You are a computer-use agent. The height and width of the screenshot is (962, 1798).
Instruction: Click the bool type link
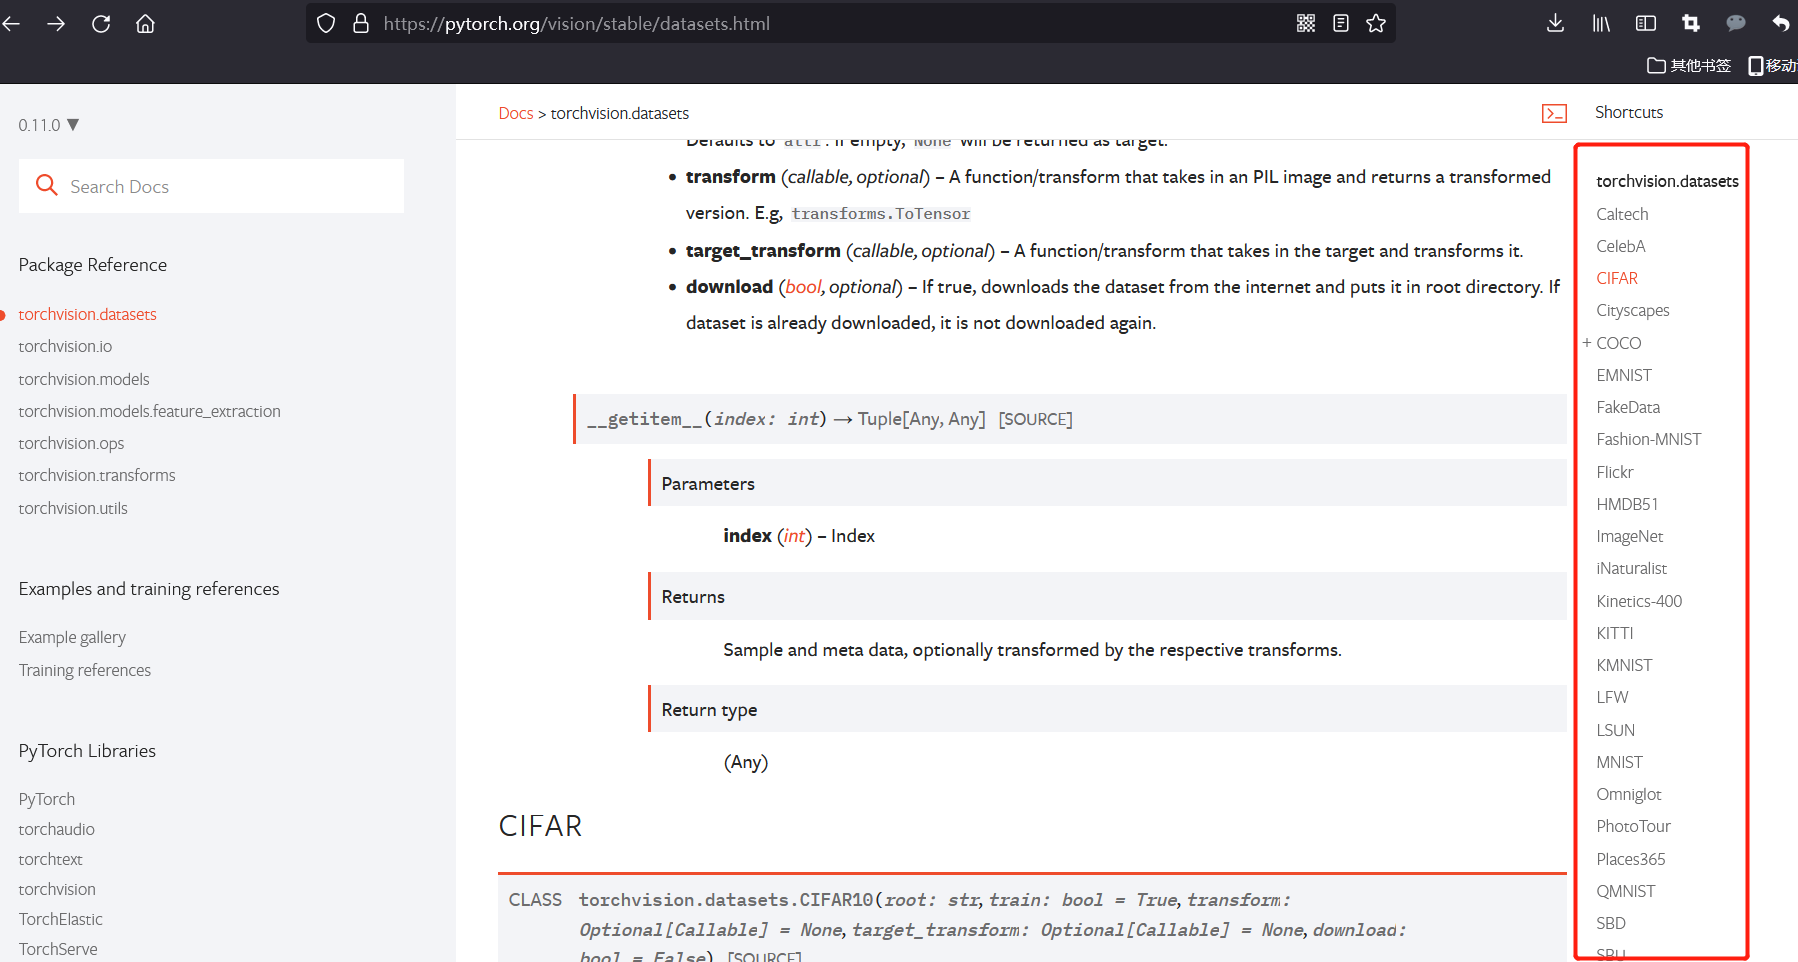click(x=803, y=287)
